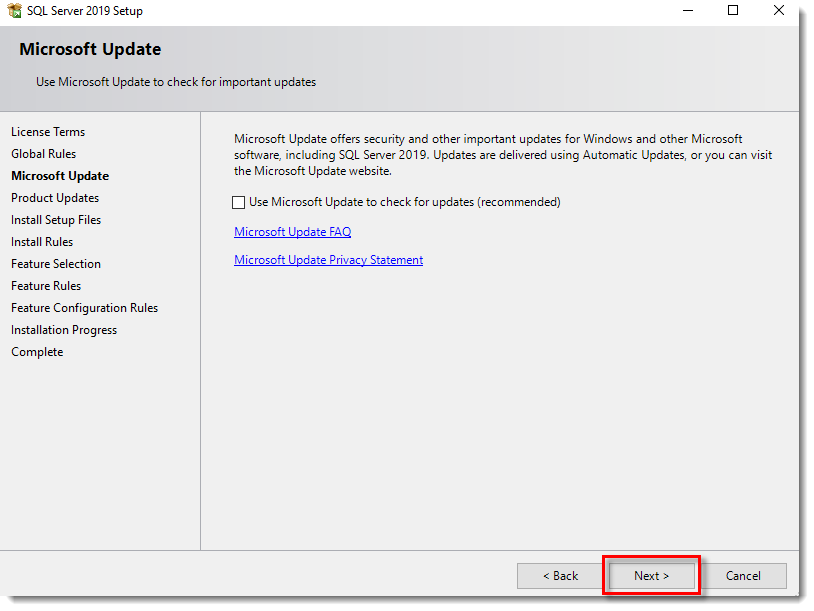Viewport: 814px width, 611px height.
Task: Click the subtitle 'Use Microsoft Update to check for important updates'
Action: pyautogui.click(x=176, y=82)
